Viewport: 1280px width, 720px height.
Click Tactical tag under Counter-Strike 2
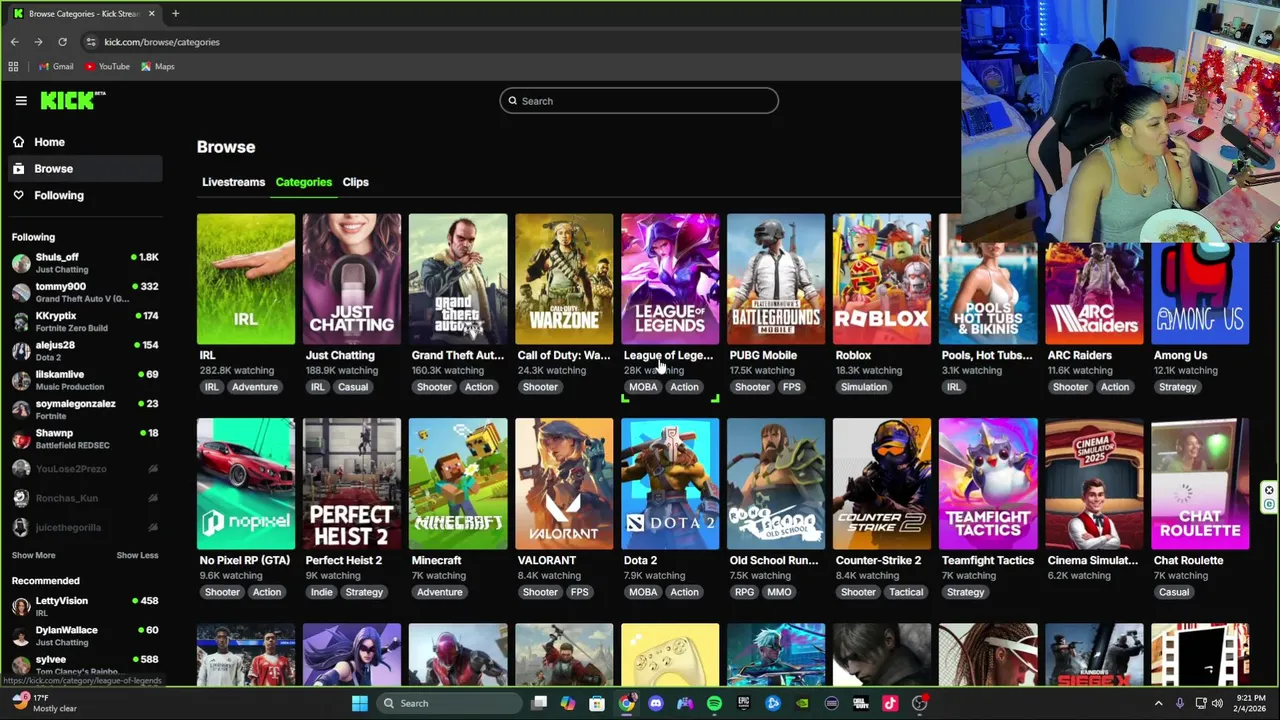[x=906, y=592]
